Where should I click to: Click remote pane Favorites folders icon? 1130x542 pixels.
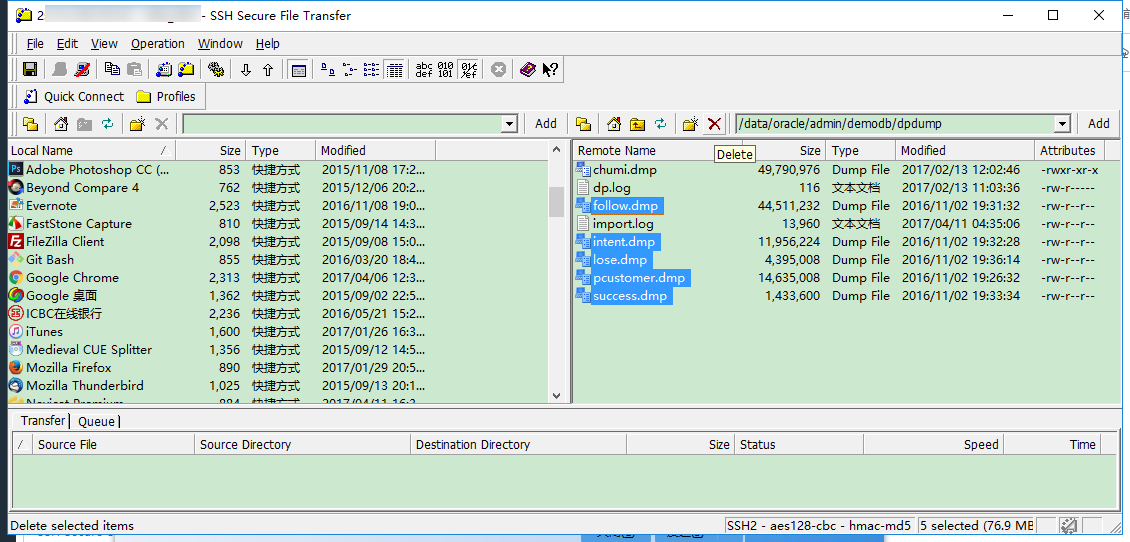click(583, 124)
